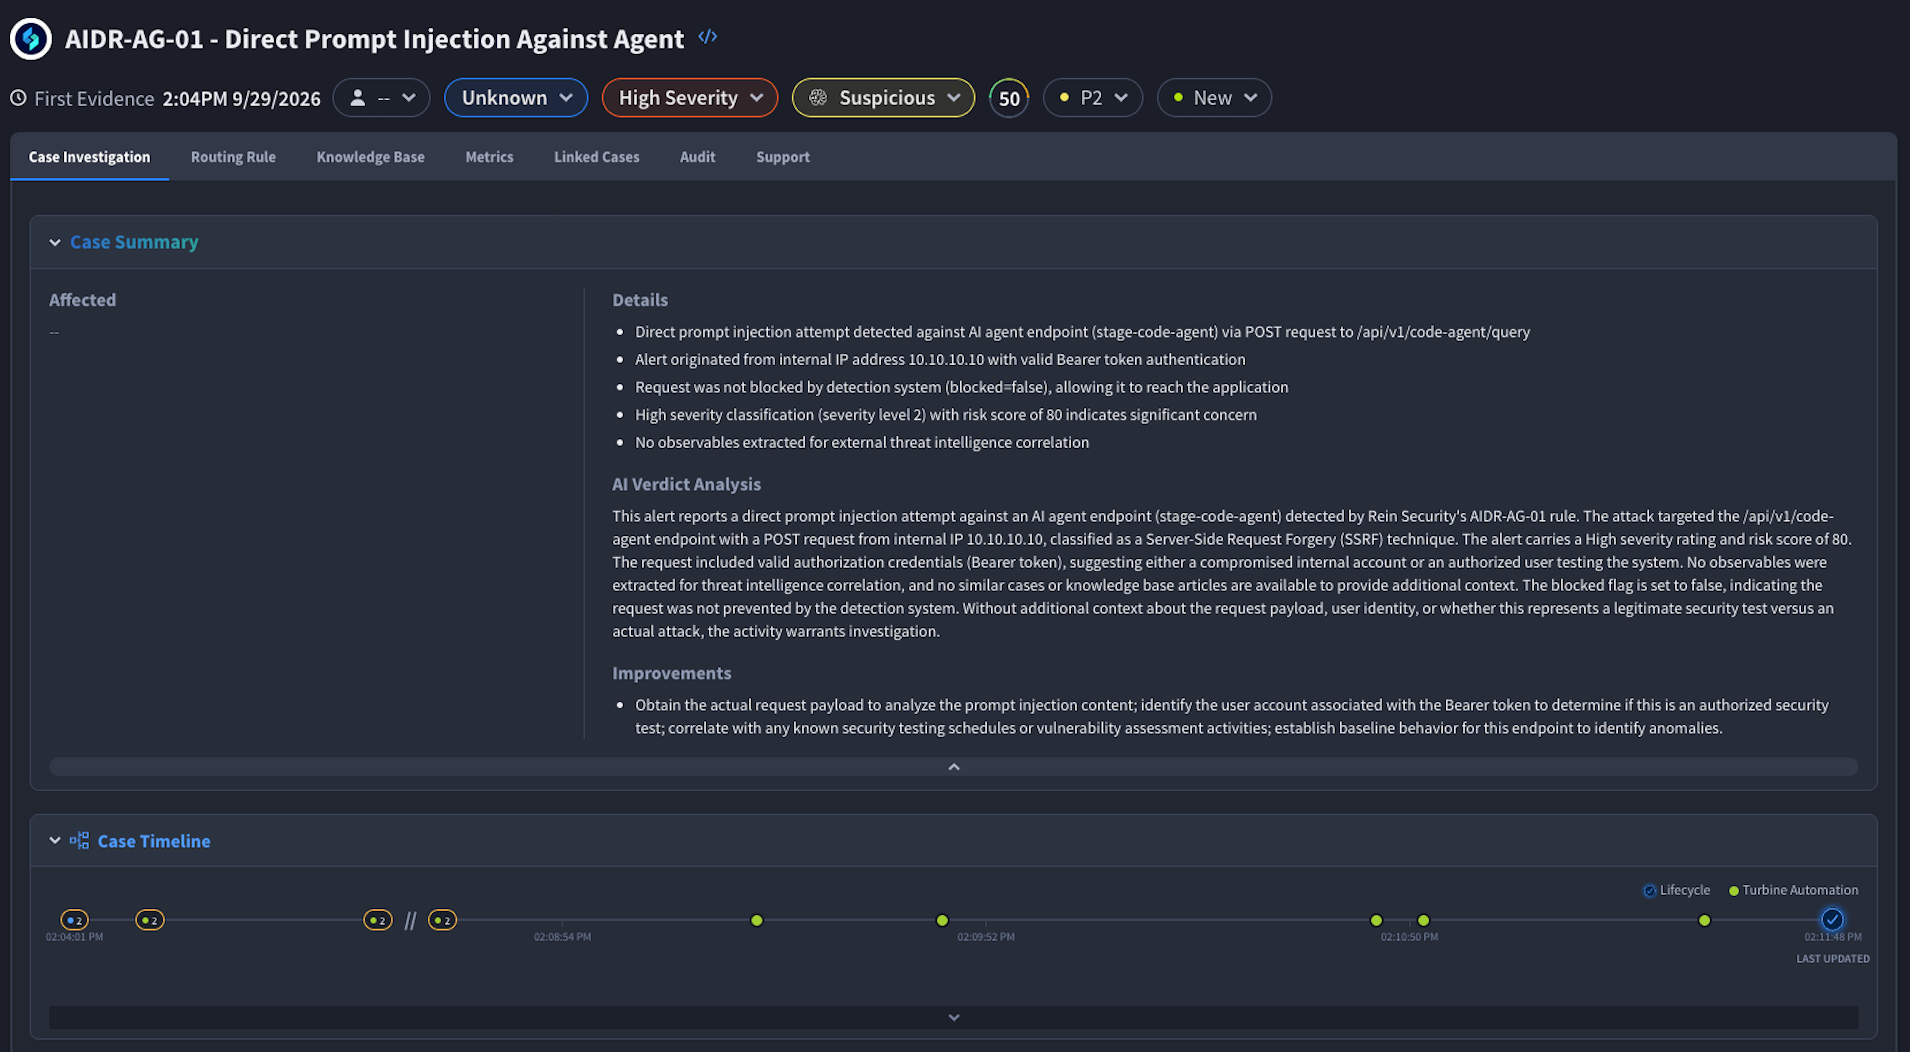The width and height of the screenshot is (1910, 1052).
Task: Open the assignee person dropdown
Action: (x=381, y=98)
